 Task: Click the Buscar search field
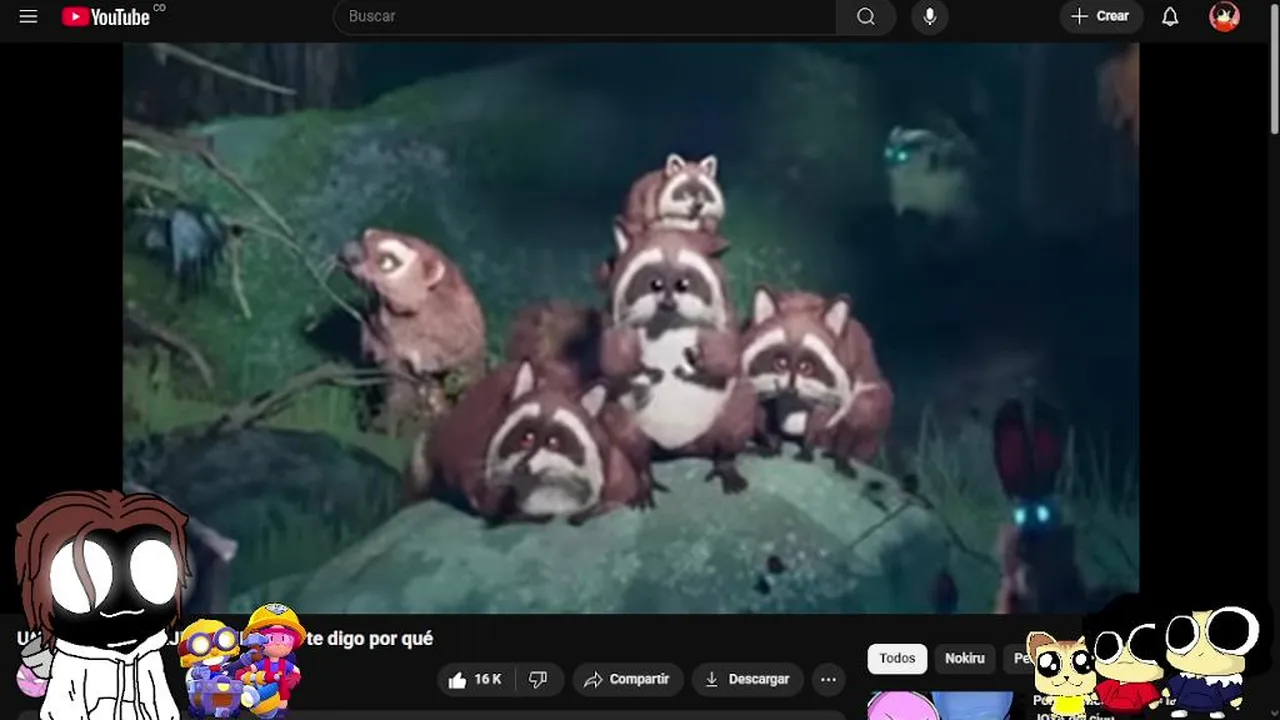click(x=585, y=16)
